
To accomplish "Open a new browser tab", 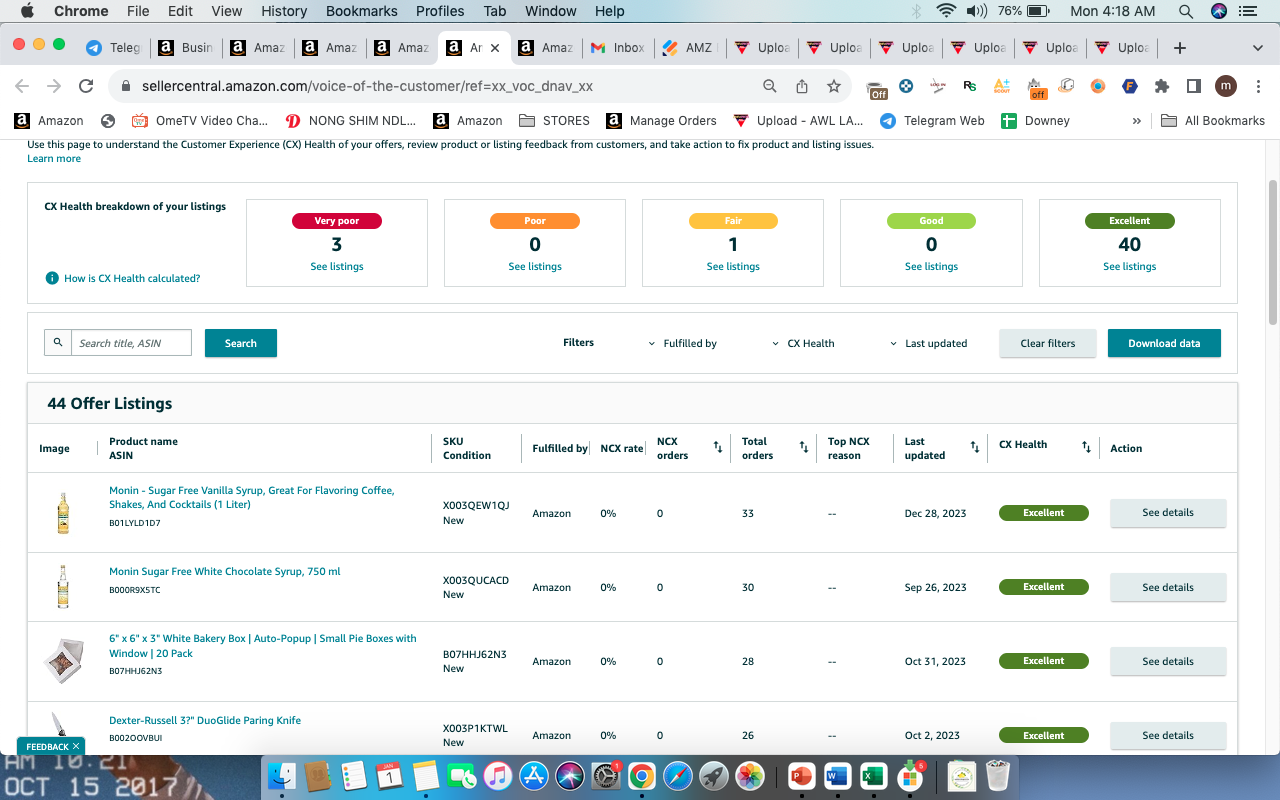I will [x=1180, y=48].
